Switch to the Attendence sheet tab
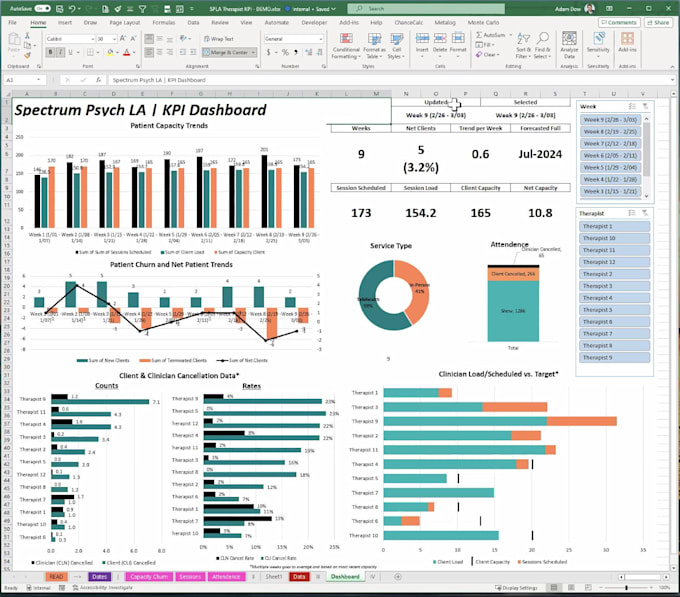 click(x=226, y=577)
